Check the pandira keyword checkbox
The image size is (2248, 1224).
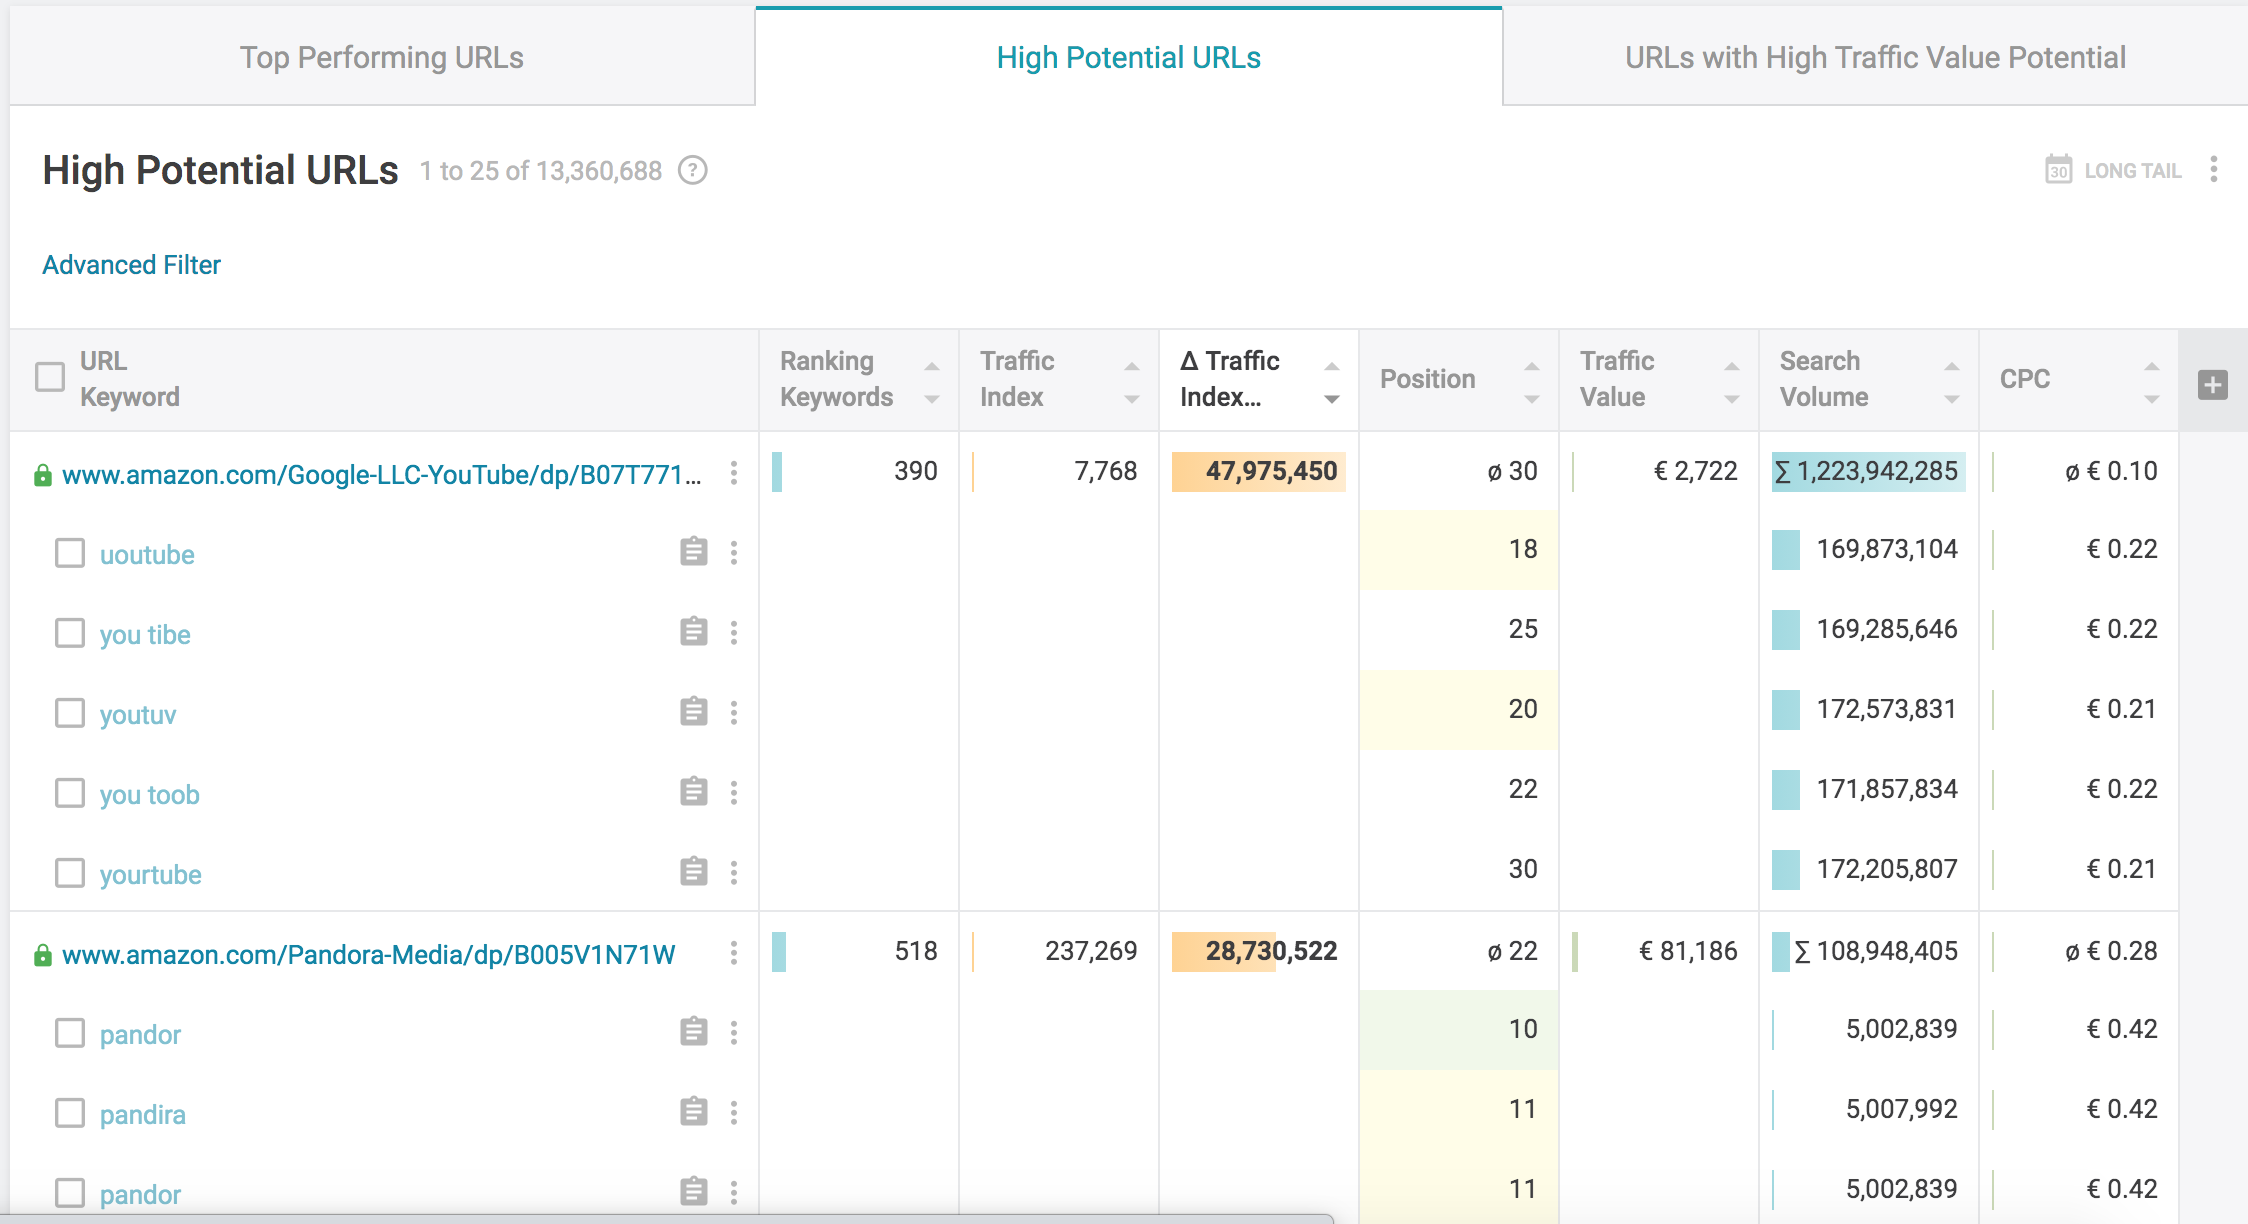70,1113
